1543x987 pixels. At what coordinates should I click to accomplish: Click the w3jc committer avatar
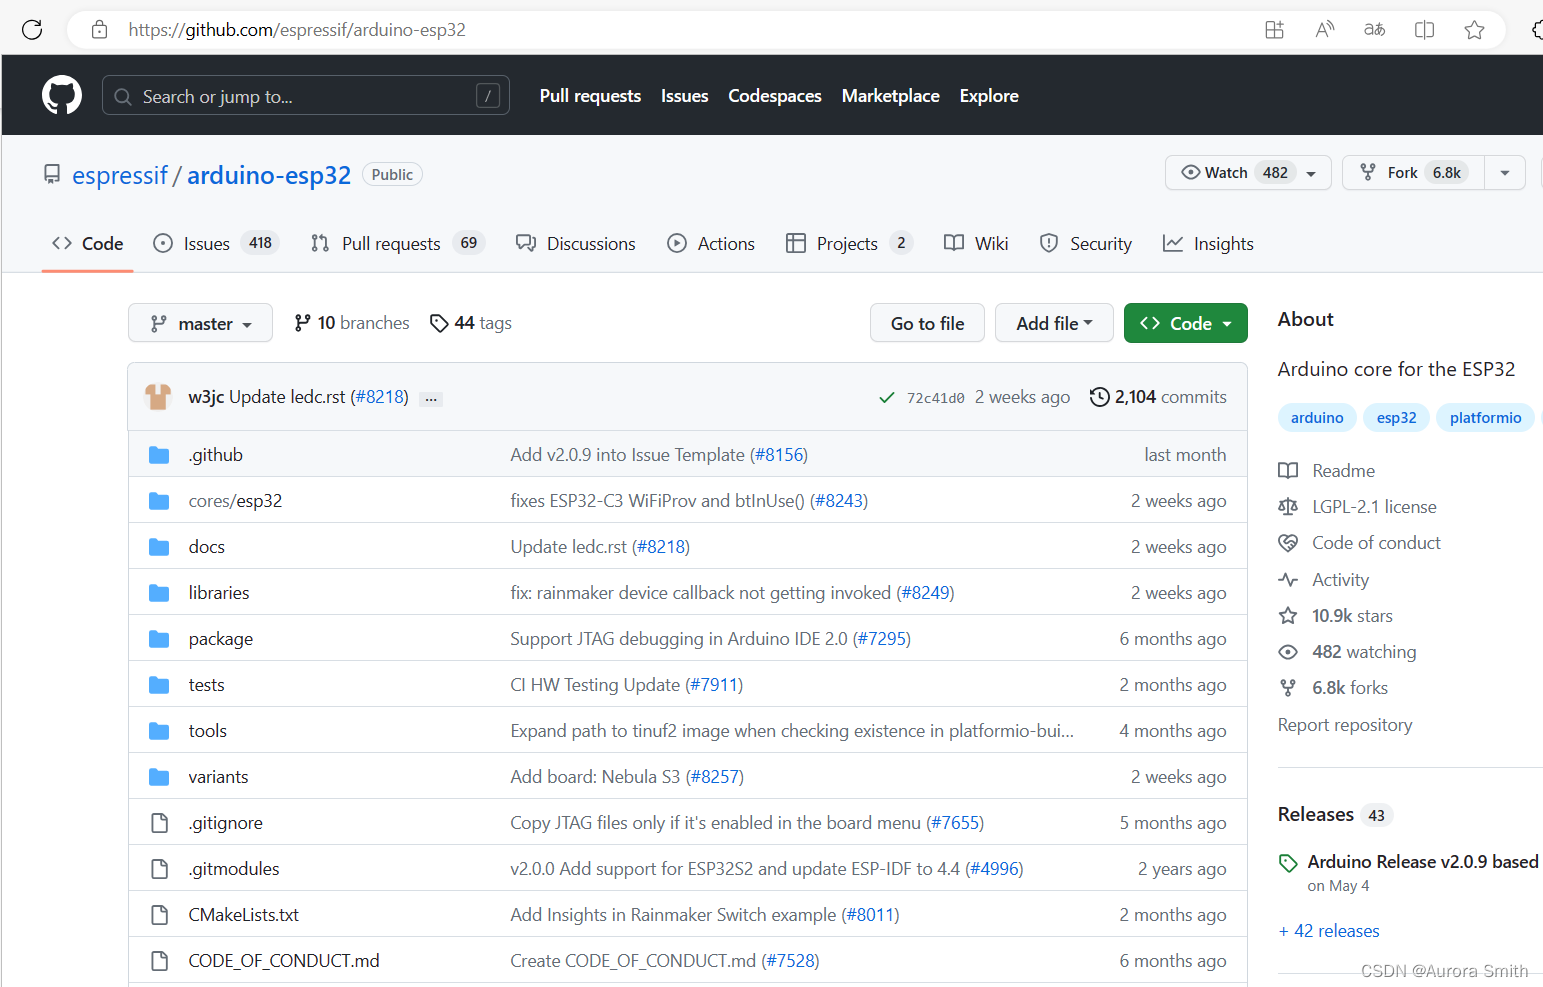coord(158,397)
